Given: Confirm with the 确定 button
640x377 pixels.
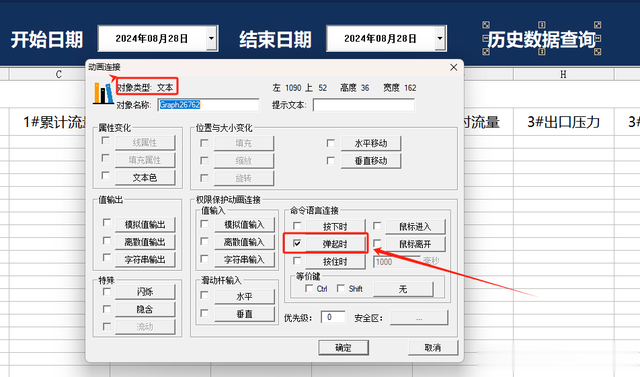Looking at the screenshot, I should [x=343, y=348].
